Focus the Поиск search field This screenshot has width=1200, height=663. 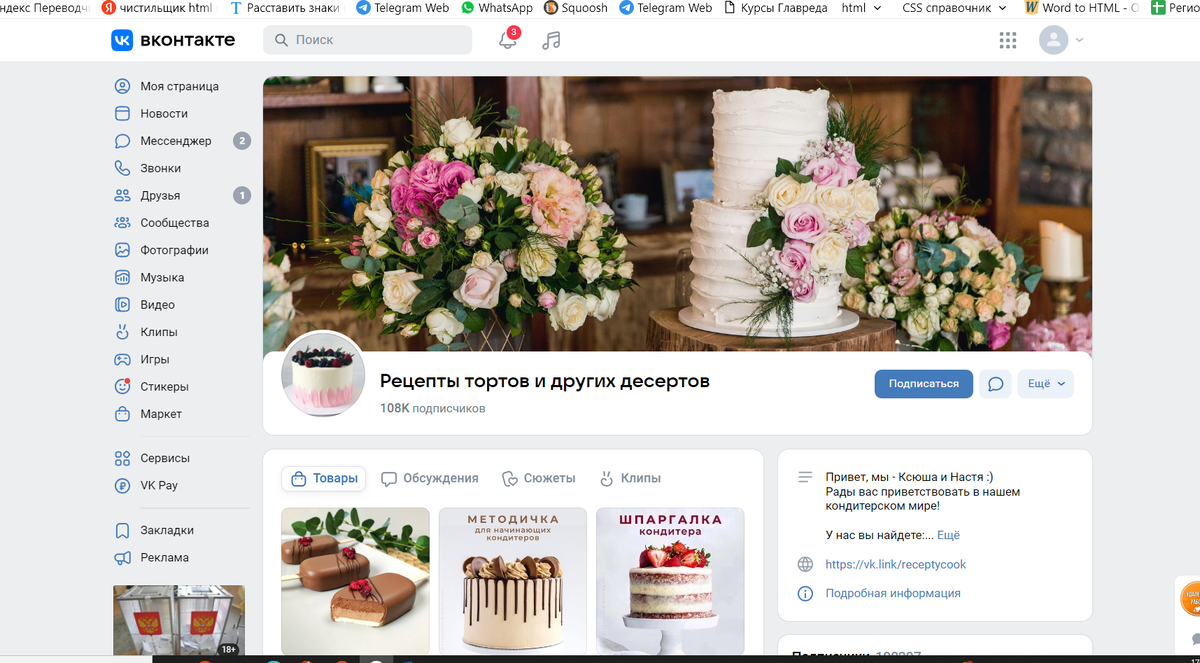(368, 40)
